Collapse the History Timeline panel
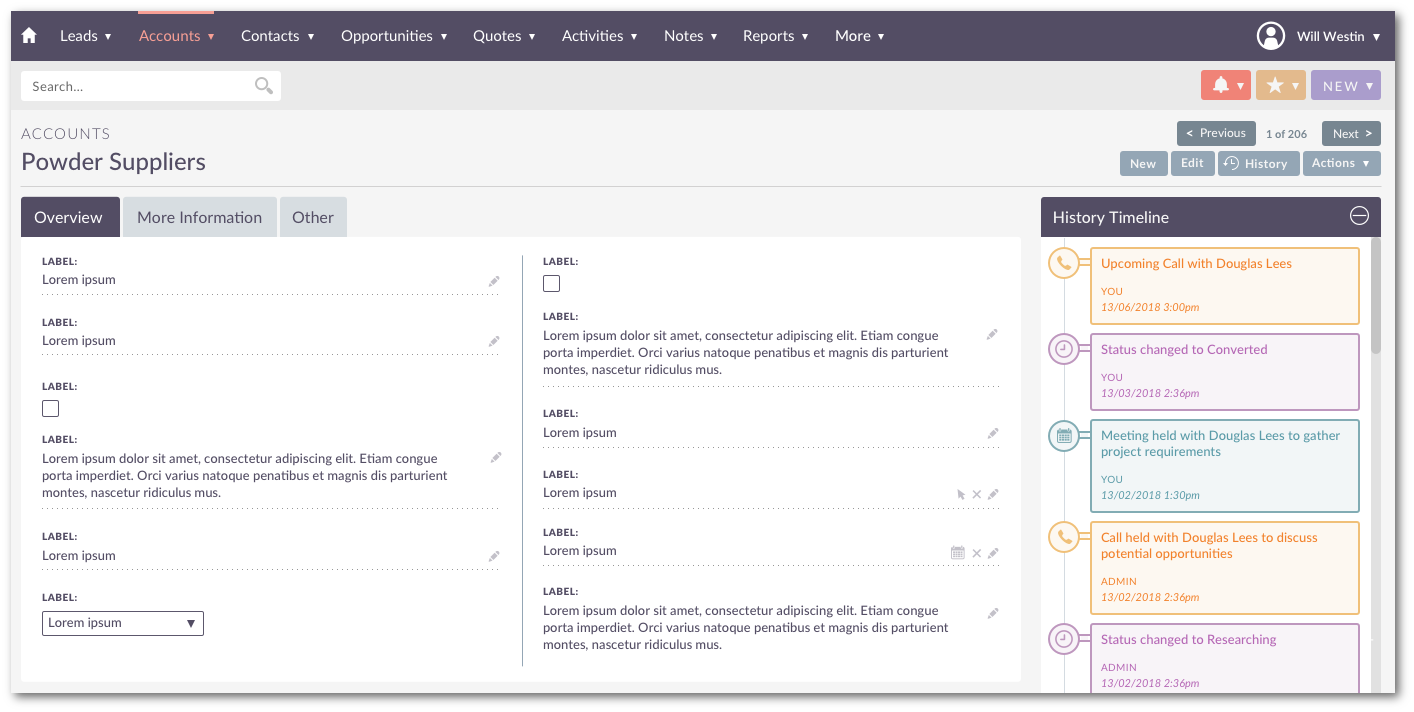Screen dimensions: 1414x712 tap(1358, 216)
